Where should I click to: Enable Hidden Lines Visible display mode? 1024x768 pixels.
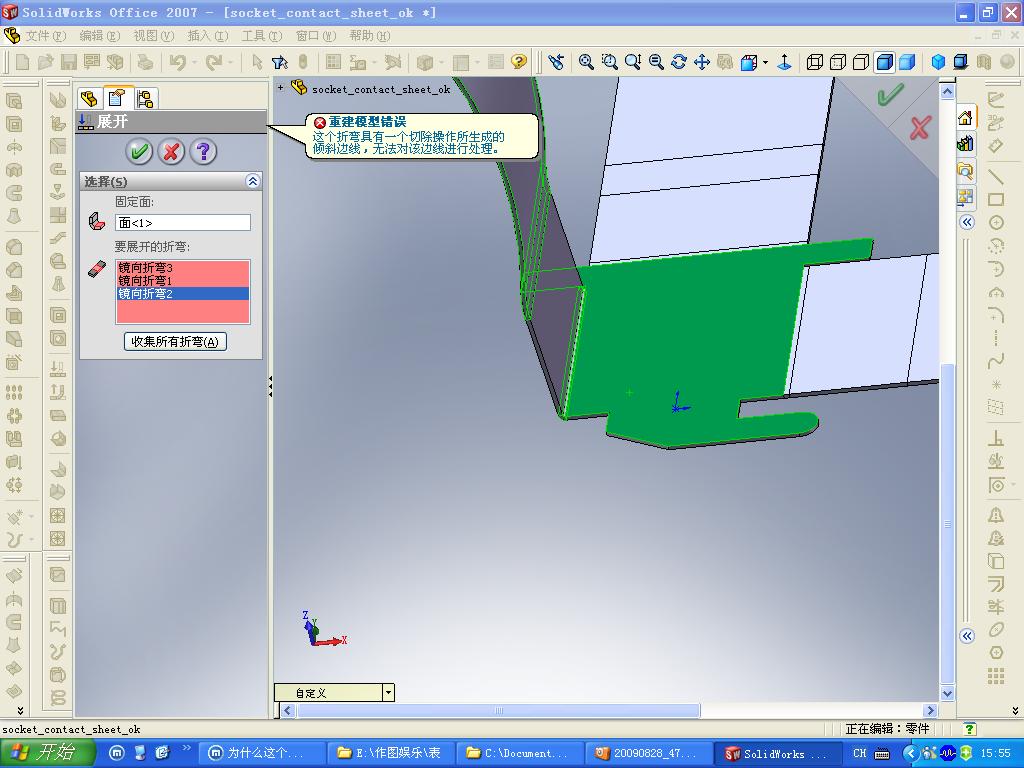tap(838, 62)
